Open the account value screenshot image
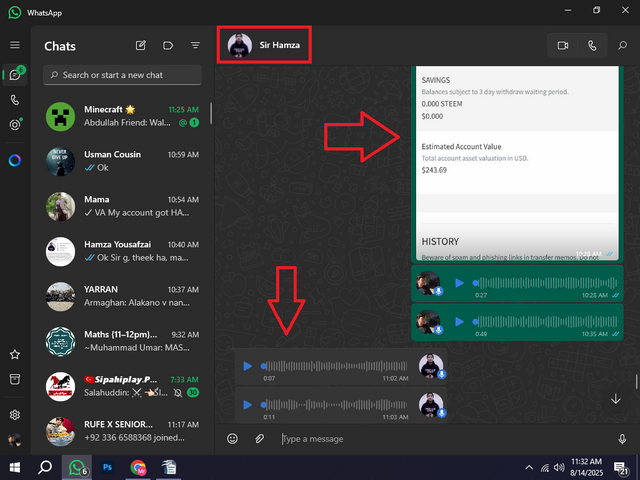Screen dimensions: 640x480 pyautogui.click(x=517, y=163)
